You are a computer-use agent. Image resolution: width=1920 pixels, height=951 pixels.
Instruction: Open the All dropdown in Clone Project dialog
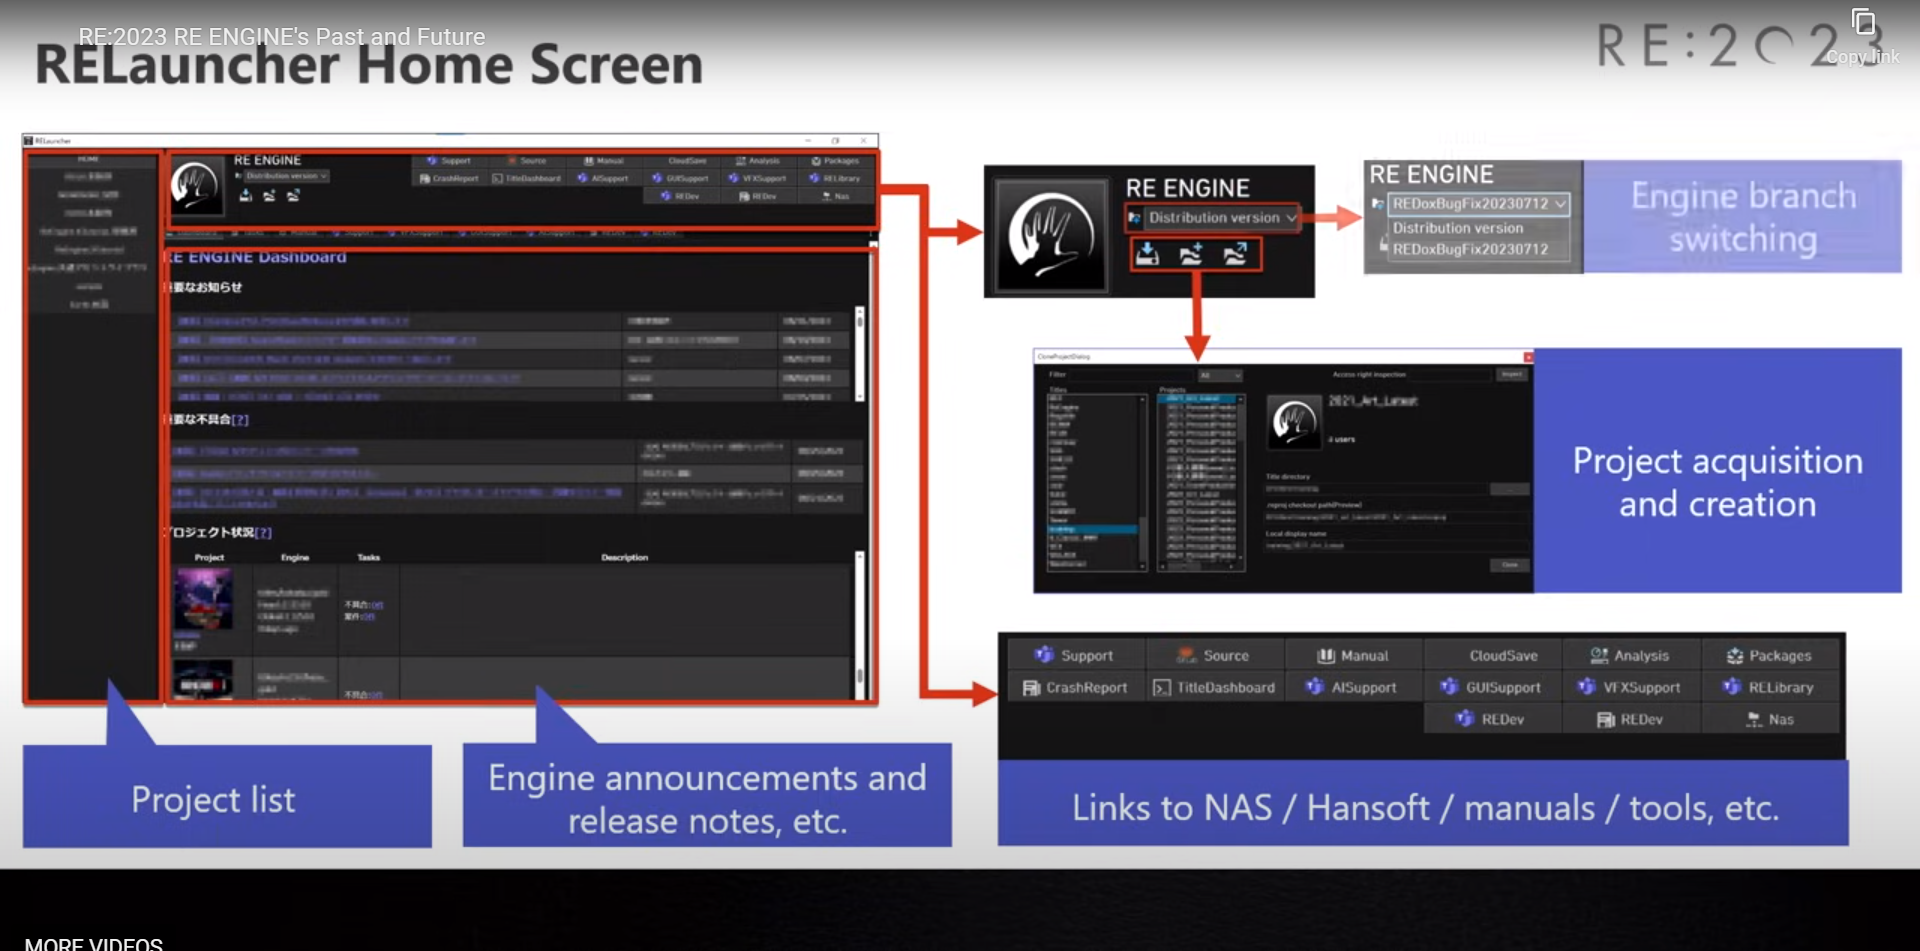click(x=1220, y=375)
